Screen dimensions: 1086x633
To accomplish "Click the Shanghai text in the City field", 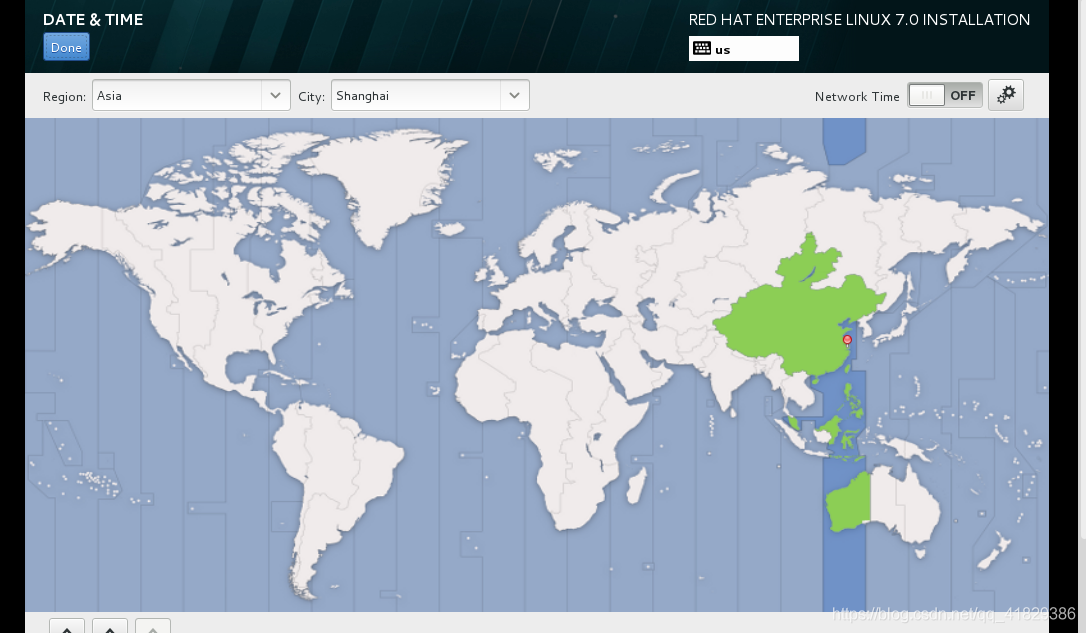I will click(x=362, y=96).
